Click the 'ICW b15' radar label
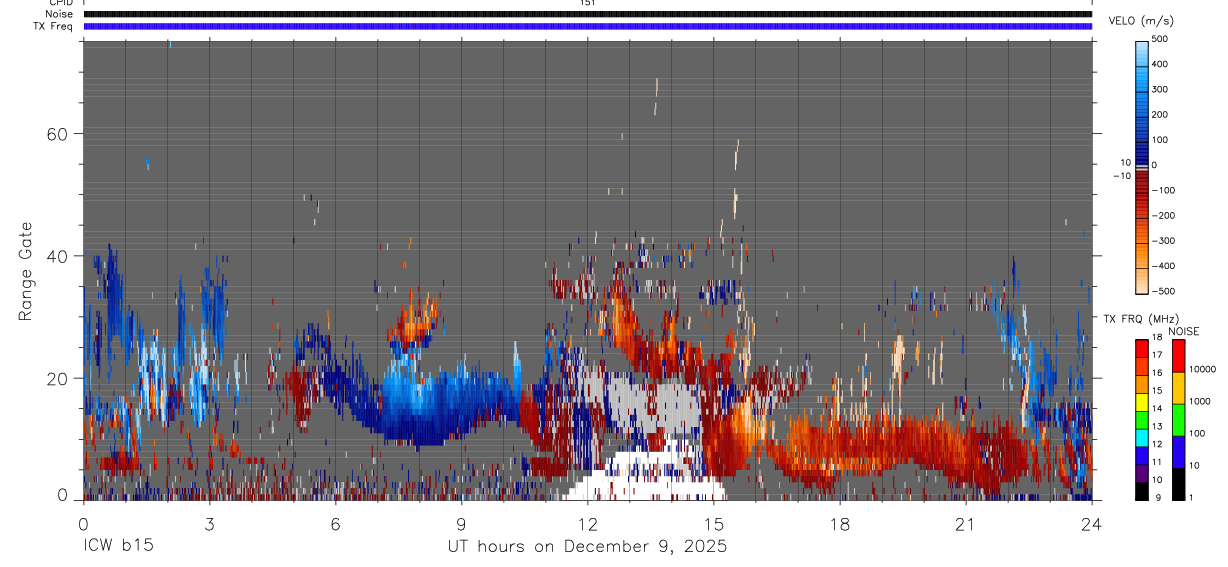 [118, 547]
